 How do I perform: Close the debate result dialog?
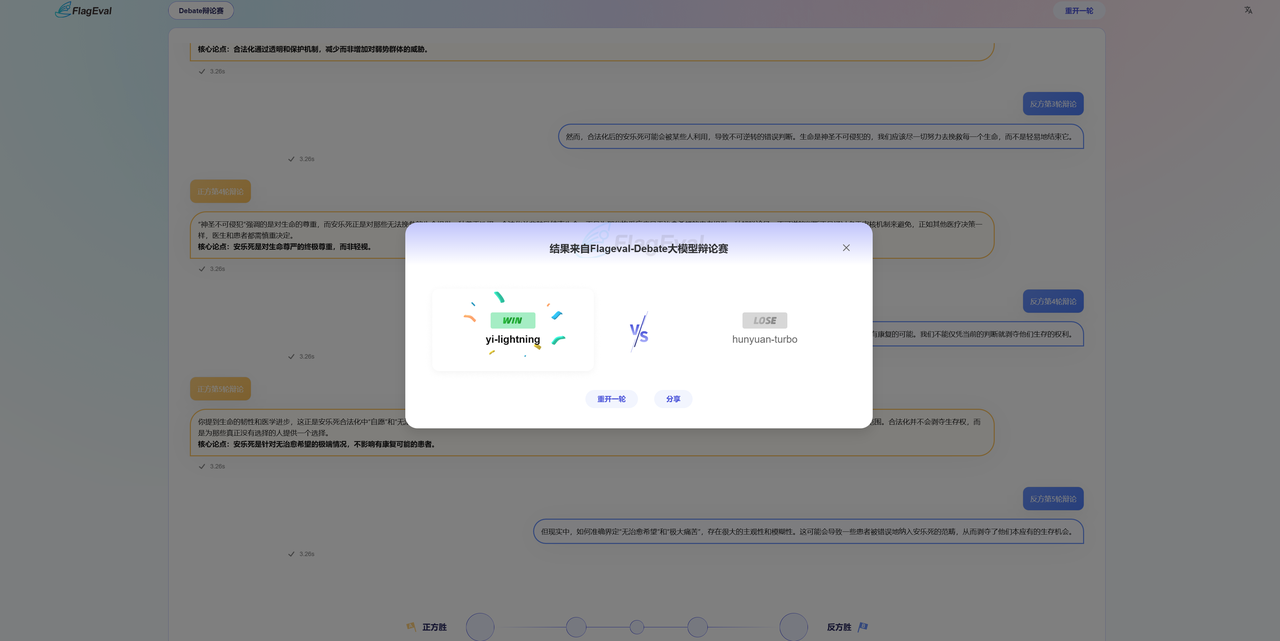pos(846,248)
